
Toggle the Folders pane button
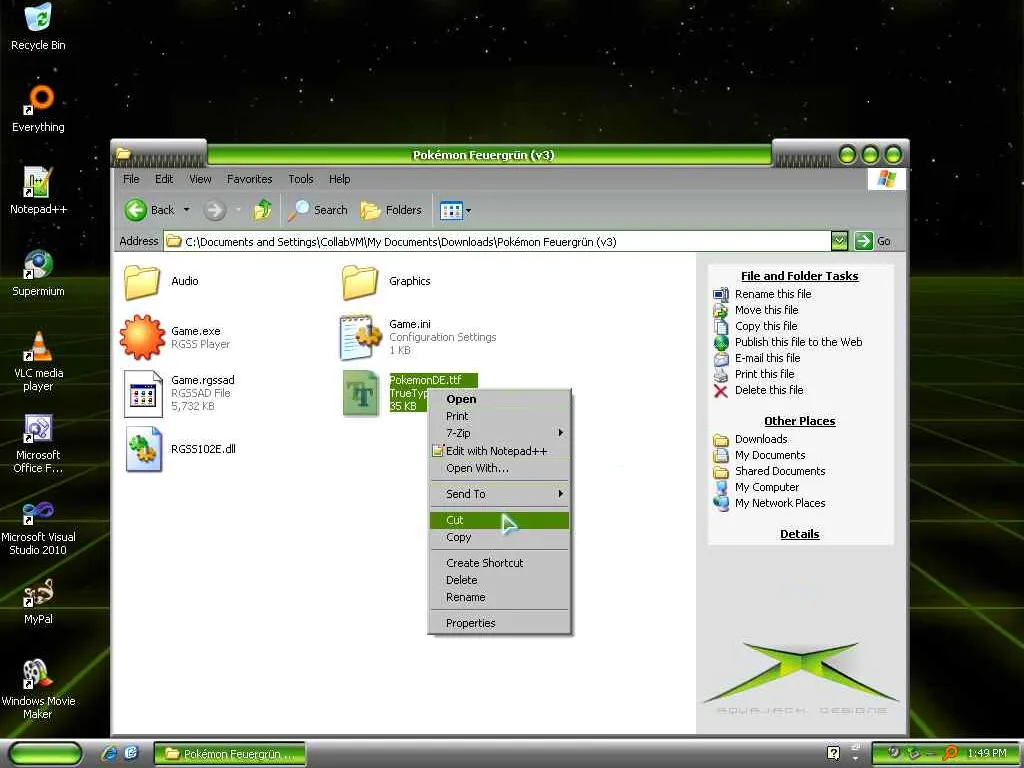point(391,210)
